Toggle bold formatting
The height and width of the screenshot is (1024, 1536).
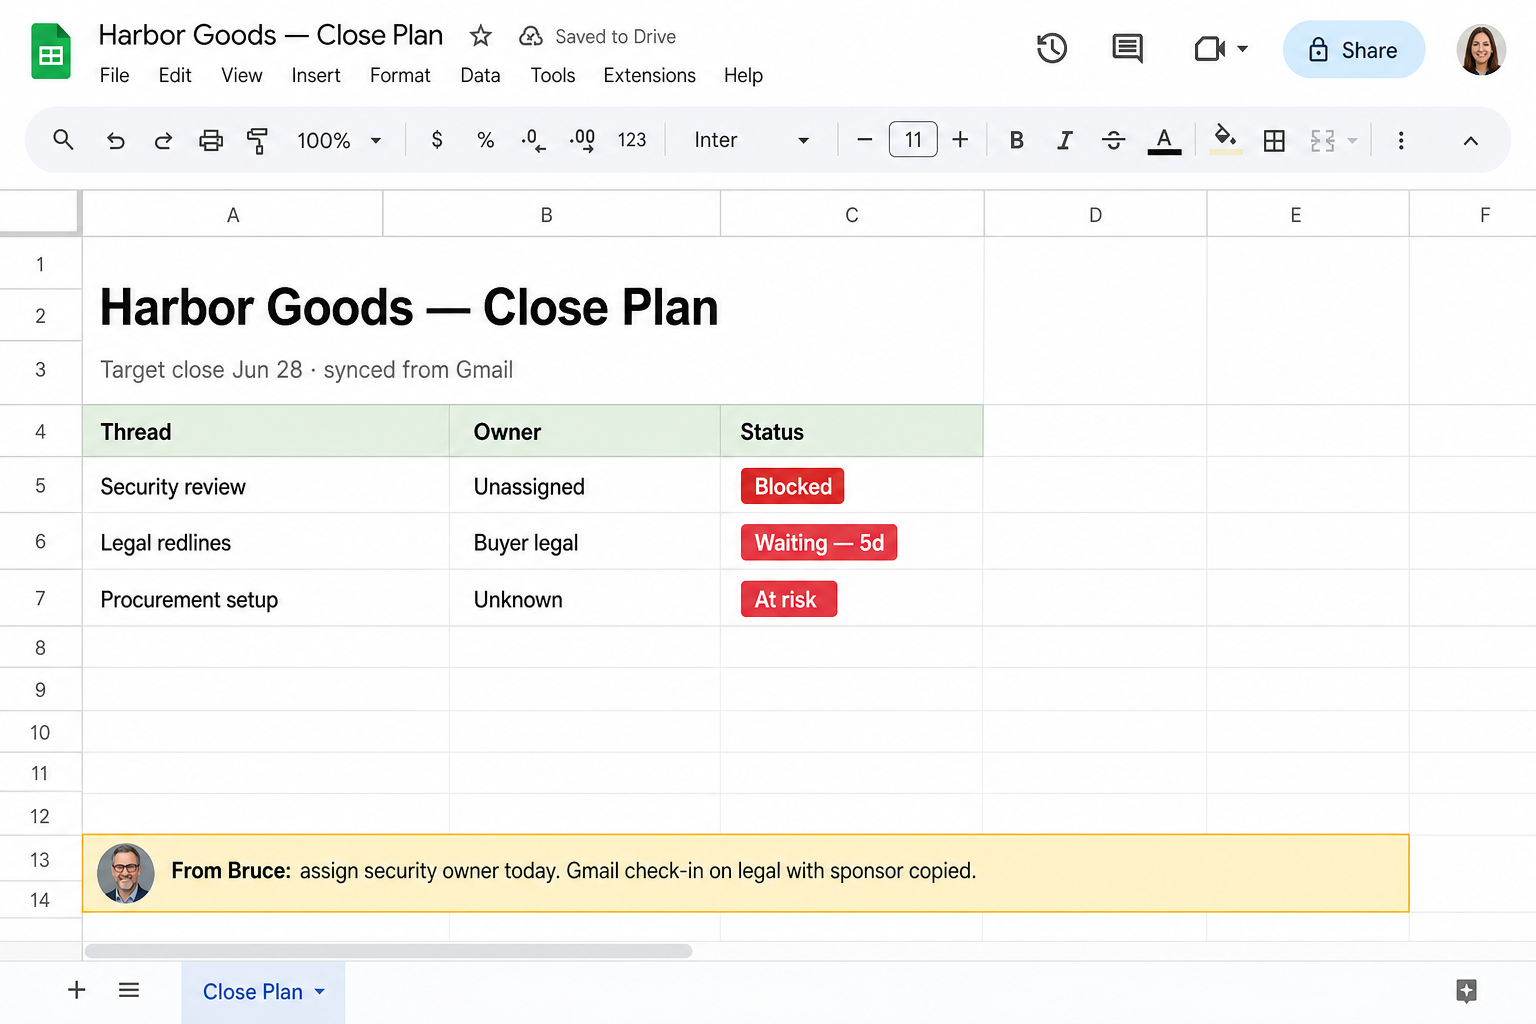1017,140
